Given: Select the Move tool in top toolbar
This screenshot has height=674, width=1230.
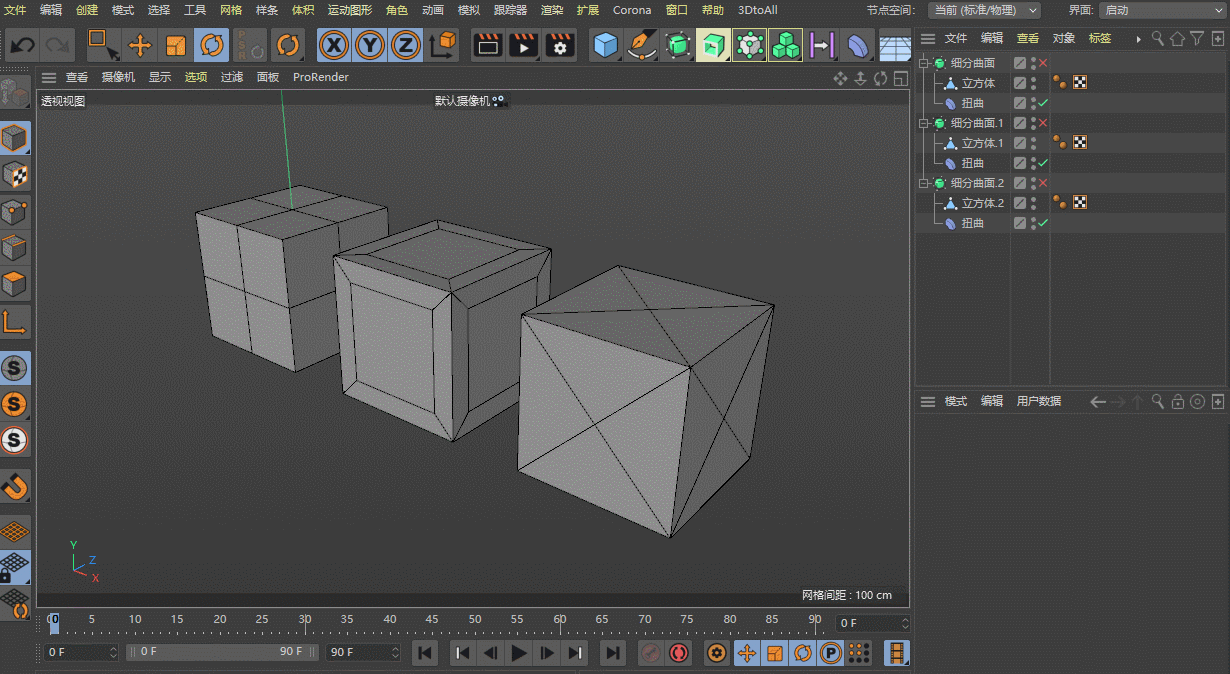Looking at the screenshot, I should point(140,46).
